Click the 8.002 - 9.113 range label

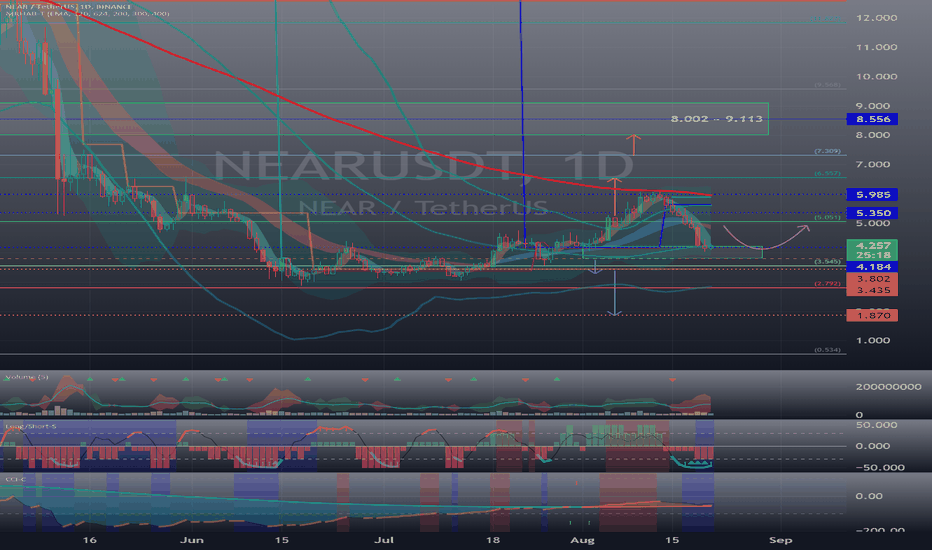(x=716, y=119)
